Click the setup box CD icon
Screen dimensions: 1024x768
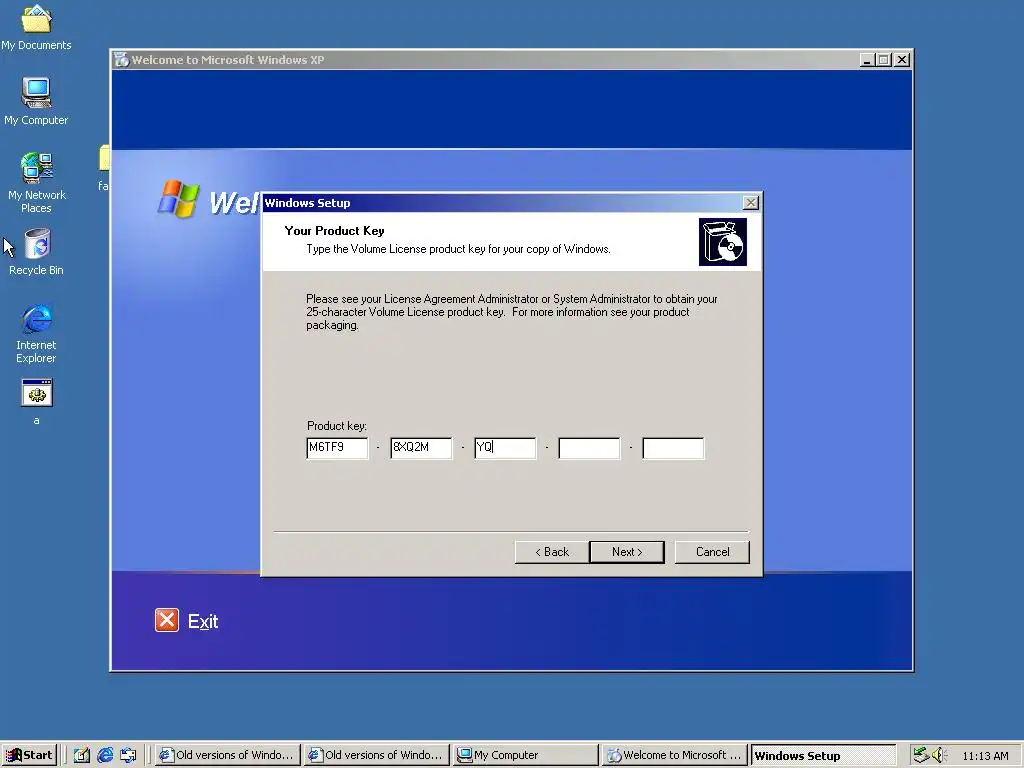coord(722,242)
